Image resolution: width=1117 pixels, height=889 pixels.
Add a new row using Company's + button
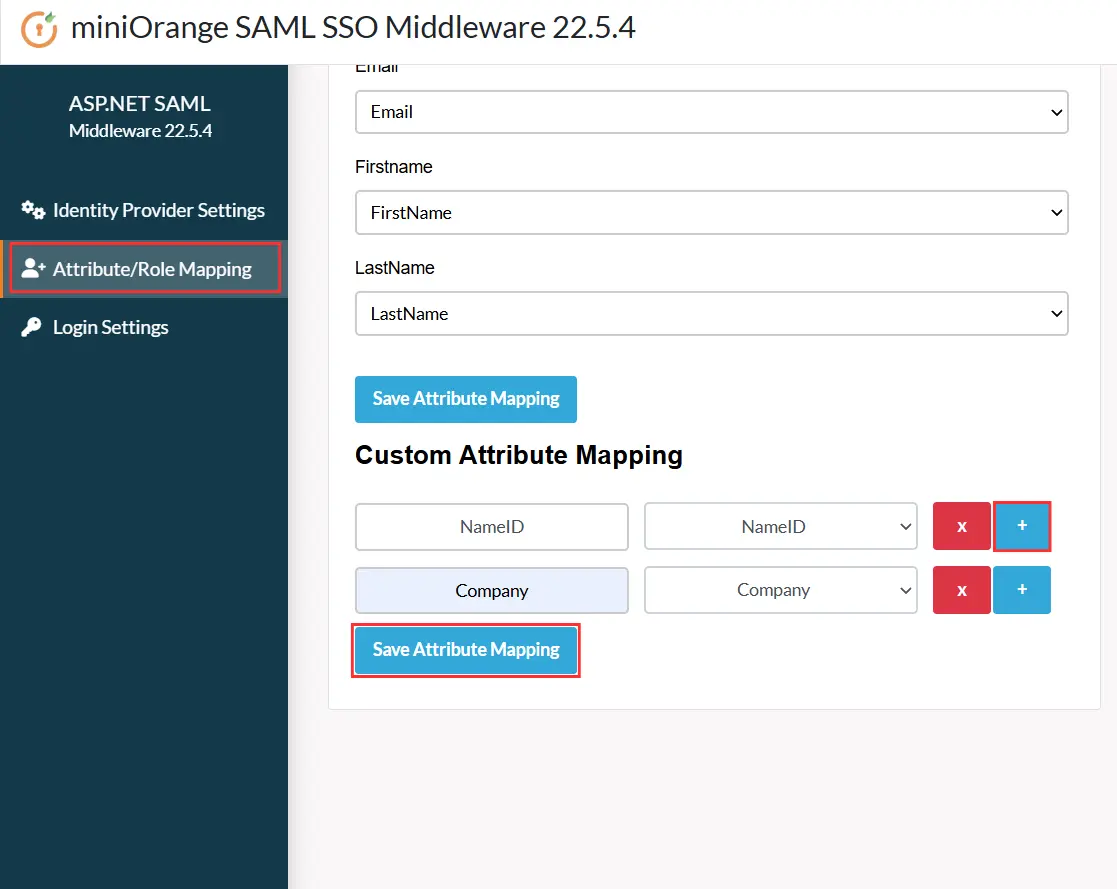[x=1021, y=590]
